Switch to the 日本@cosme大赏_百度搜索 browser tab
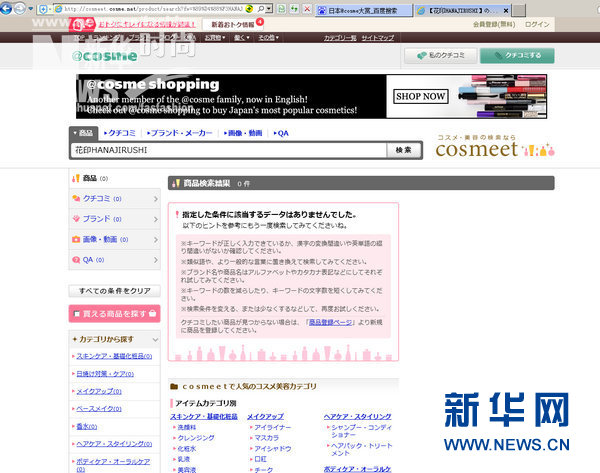Image resolution: width=600 pixels, height=473 pixels. (x=364, y=10)
